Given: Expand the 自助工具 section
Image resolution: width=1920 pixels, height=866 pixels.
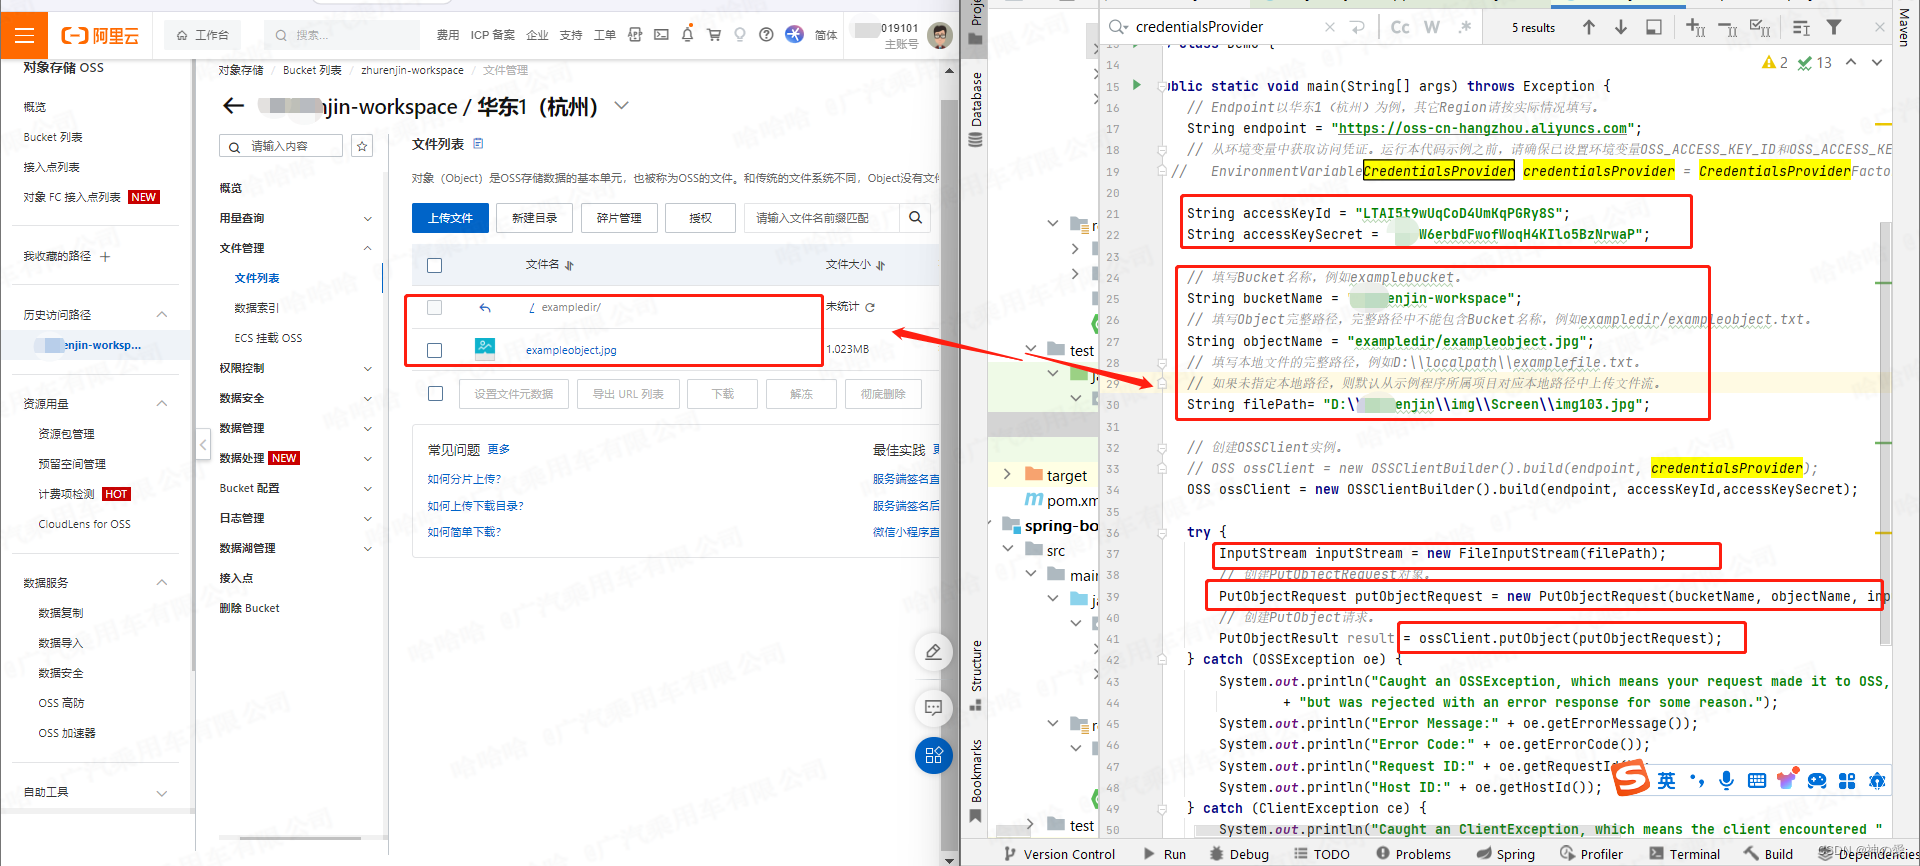Looking at the screenshot, I should coord(162,792).
